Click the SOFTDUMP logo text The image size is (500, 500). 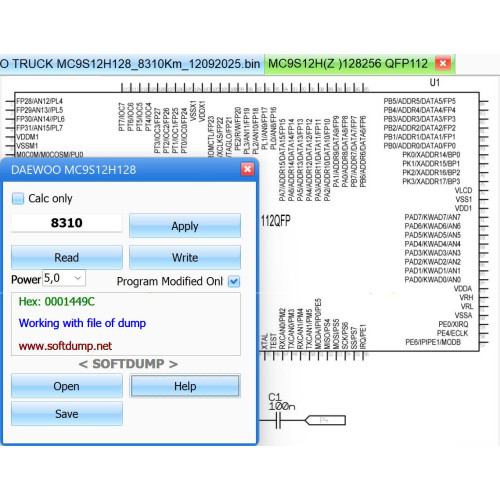tap(128, 364)
